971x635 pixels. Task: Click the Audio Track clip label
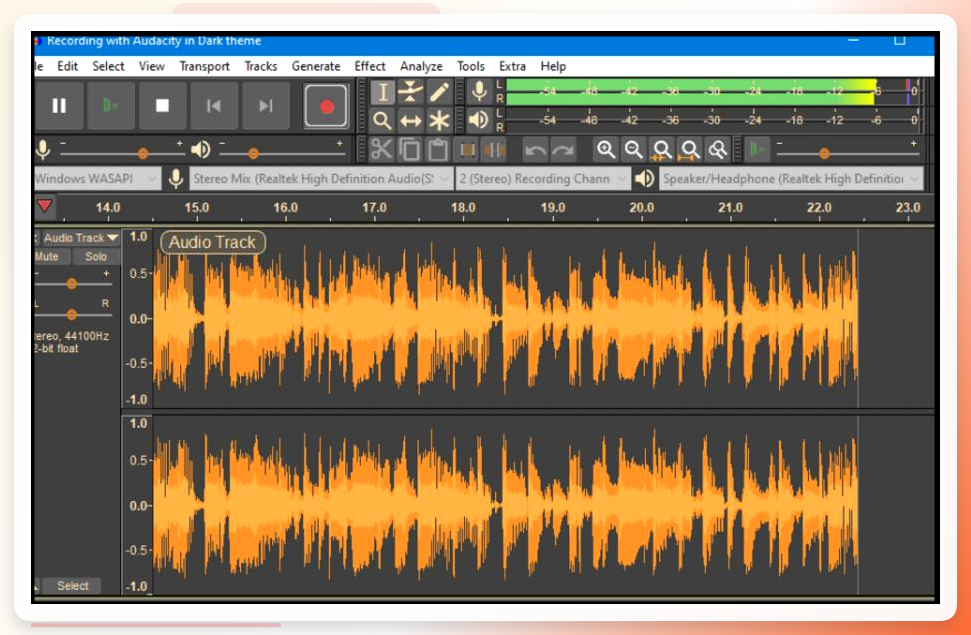[x=212, y=242]
